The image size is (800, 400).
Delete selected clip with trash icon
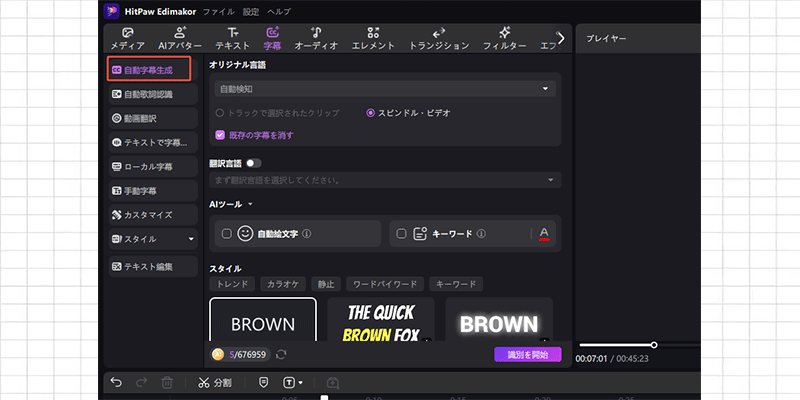pyautogui.click(x=167, y=383)
